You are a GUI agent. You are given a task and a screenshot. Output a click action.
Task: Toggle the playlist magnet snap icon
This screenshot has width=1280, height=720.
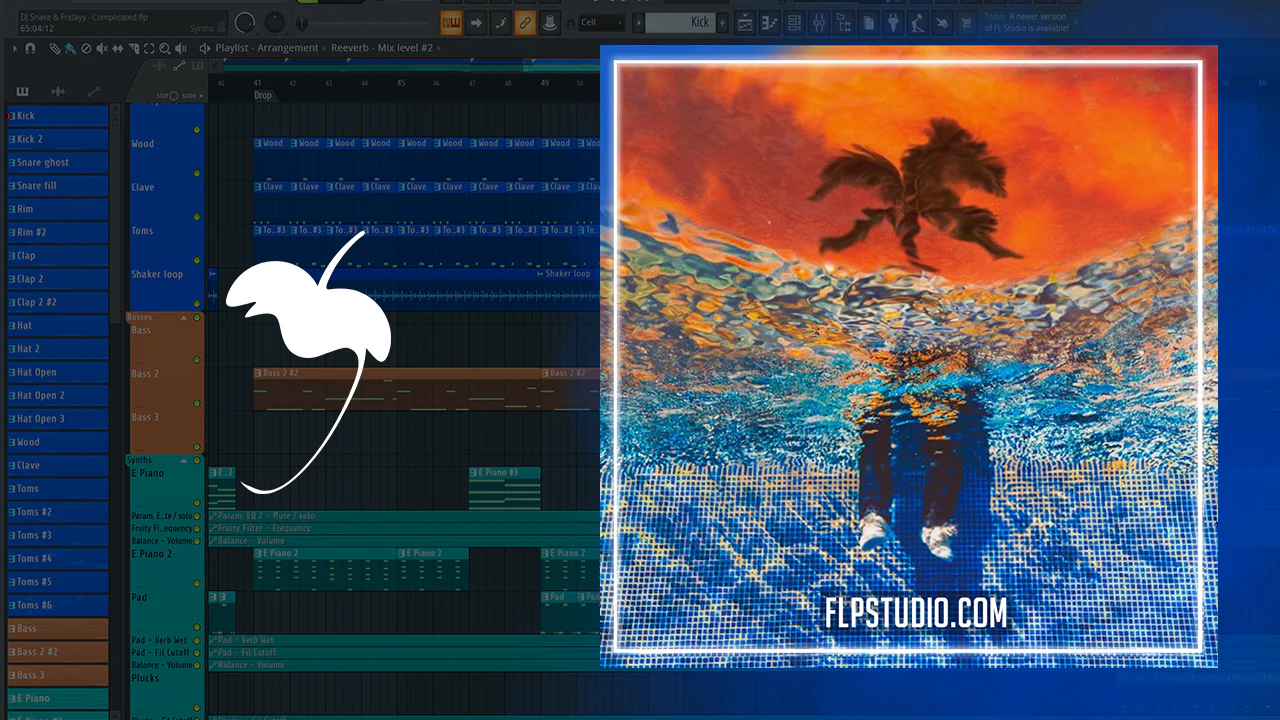point(30,48)
